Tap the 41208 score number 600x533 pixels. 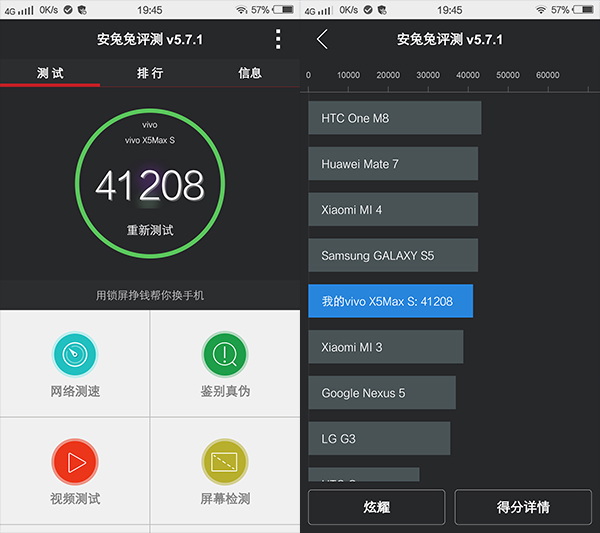(150, 186)
